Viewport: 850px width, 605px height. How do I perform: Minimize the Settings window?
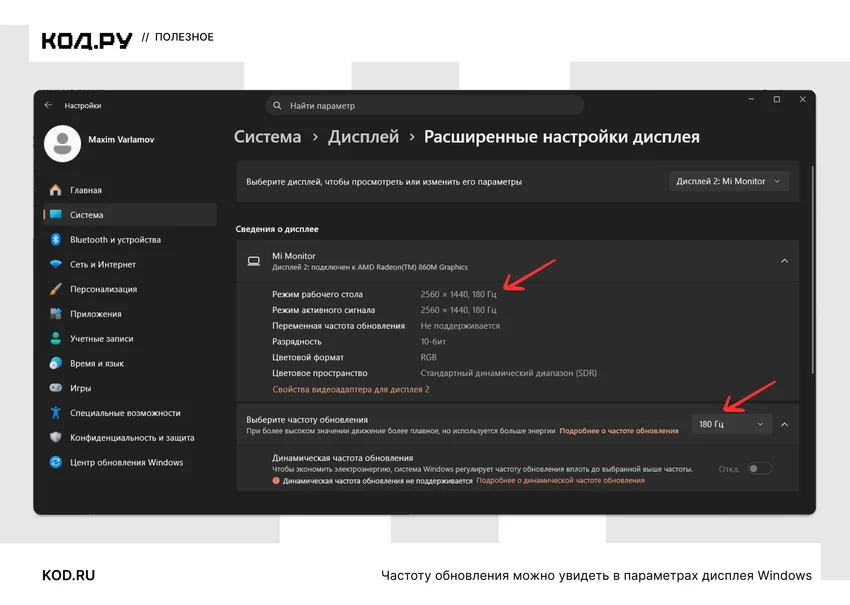point(751,99)
